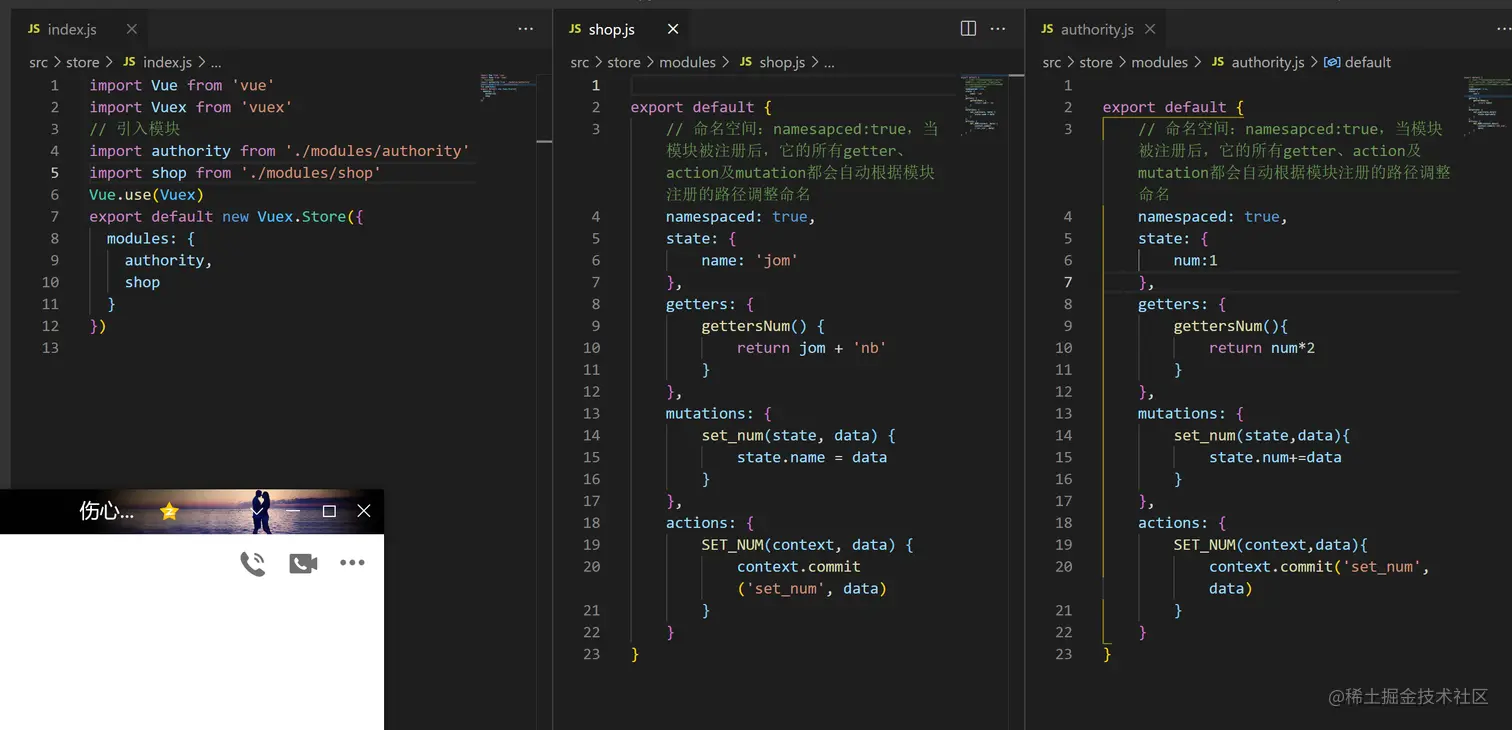Start a video call in the chat window

tap(303, 564)
